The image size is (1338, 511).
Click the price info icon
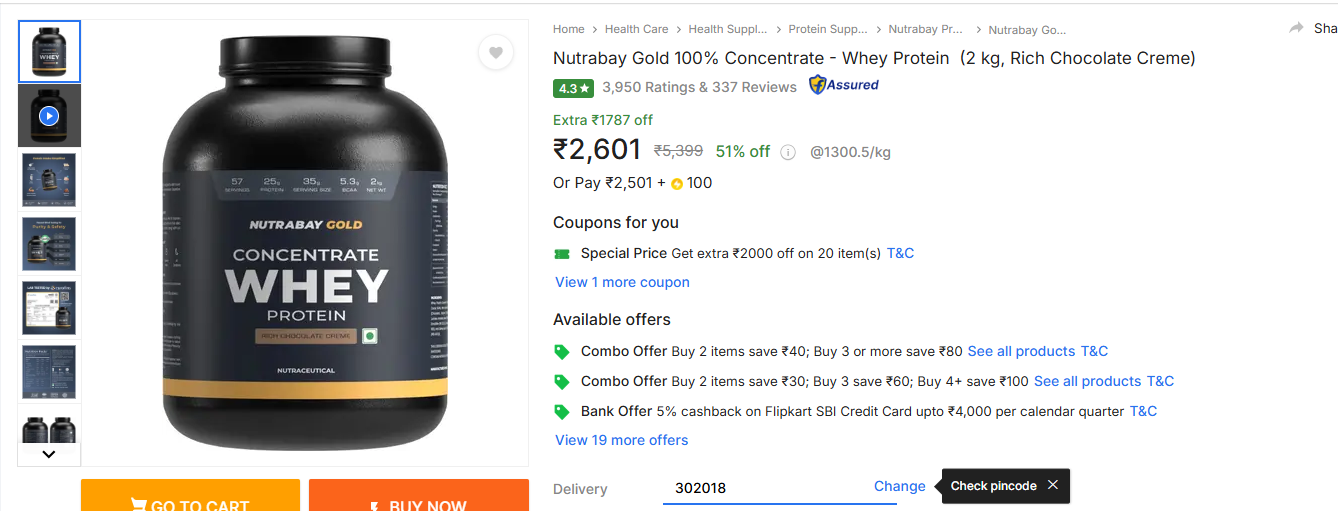tap(788, 153)
